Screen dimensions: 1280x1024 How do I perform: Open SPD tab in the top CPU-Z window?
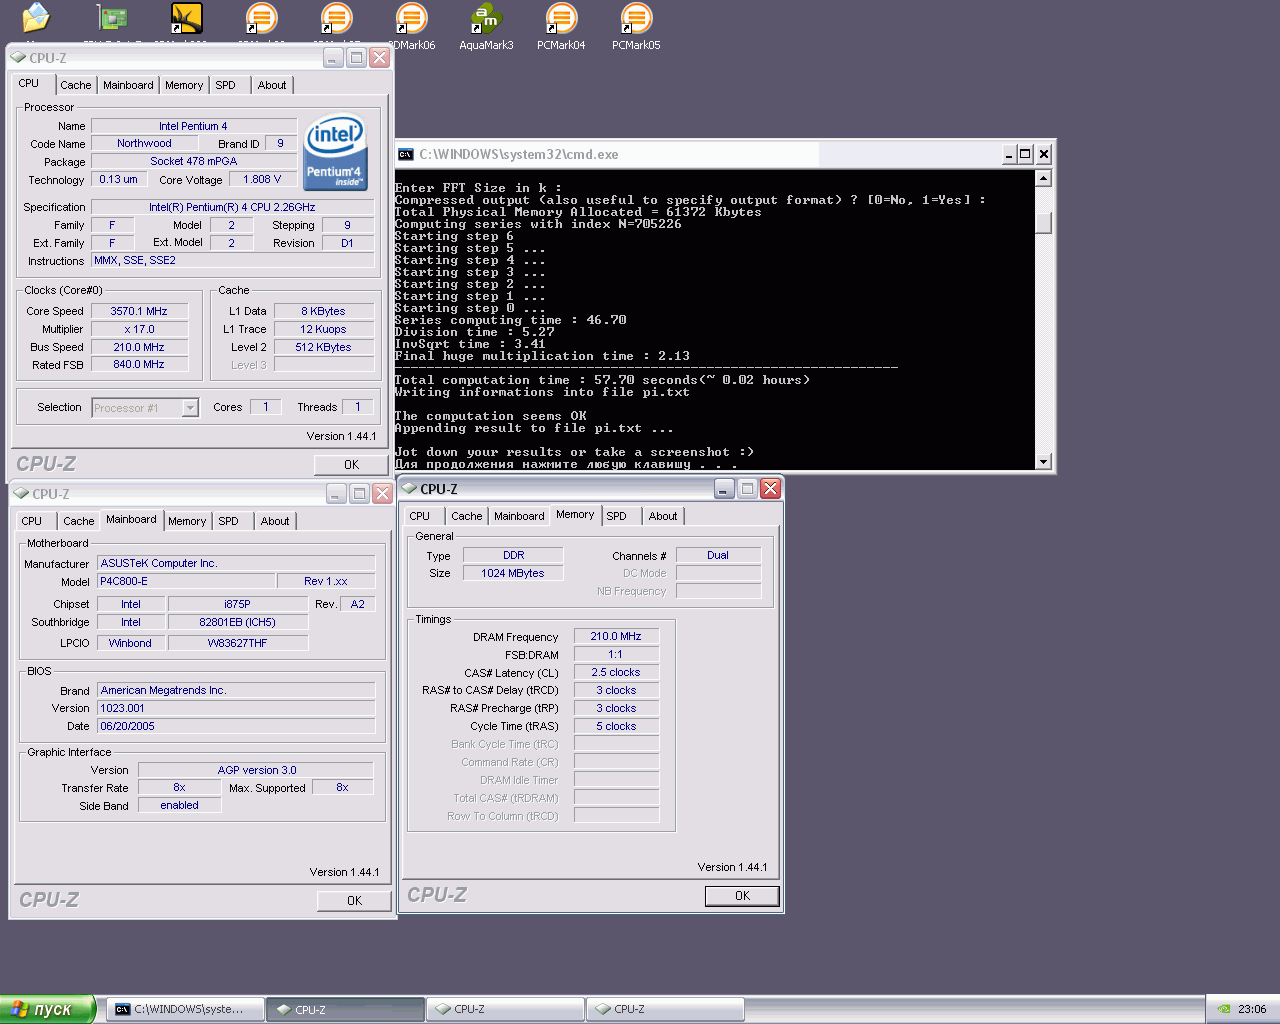click(226, 86)
